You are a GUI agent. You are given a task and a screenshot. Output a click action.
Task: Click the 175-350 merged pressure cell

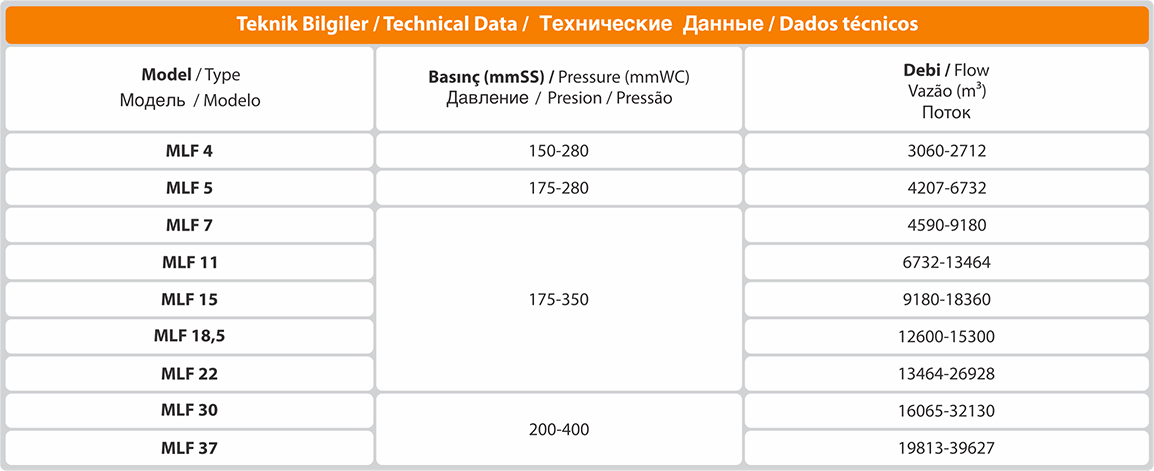pos(559,300)
